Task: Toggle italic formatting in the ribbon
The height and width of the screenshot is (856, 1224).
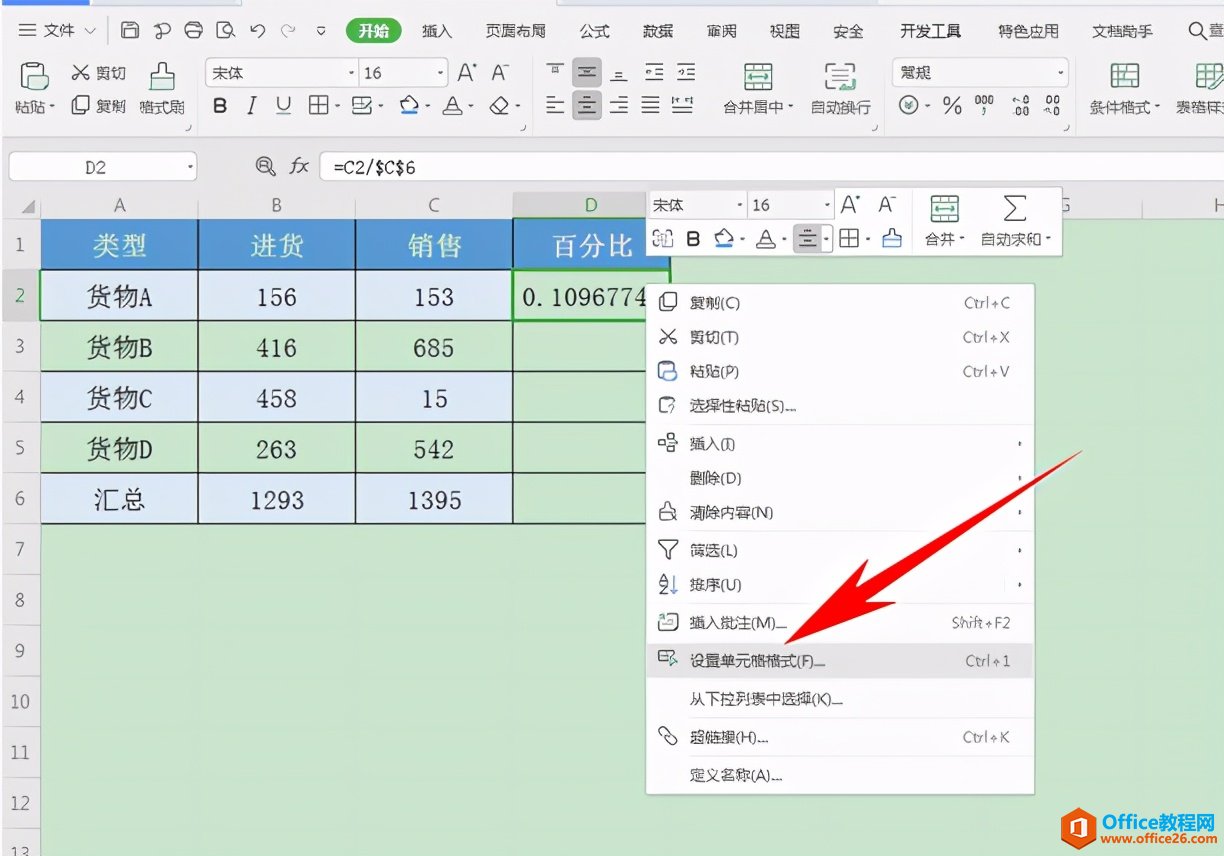Action: click(252, 106)
